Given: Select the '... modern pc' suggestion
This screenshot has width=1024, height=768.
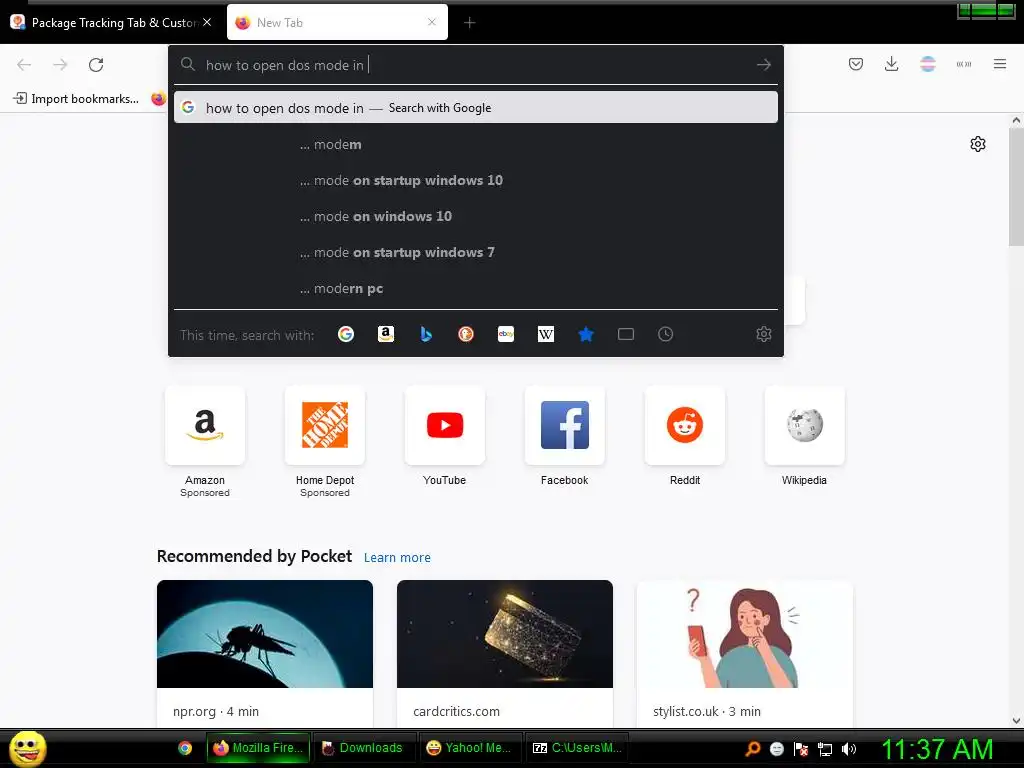Looking at the screenshot, I should (x=475, y=288).
